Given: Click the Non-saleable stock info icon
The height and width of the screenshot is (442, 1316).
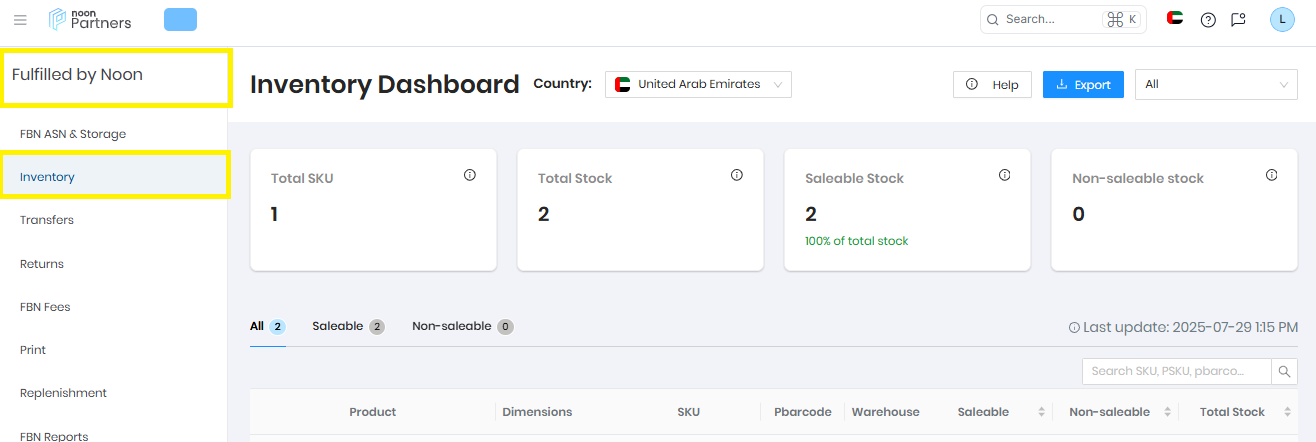Looking at the screenshot, I should (1272, 175).
